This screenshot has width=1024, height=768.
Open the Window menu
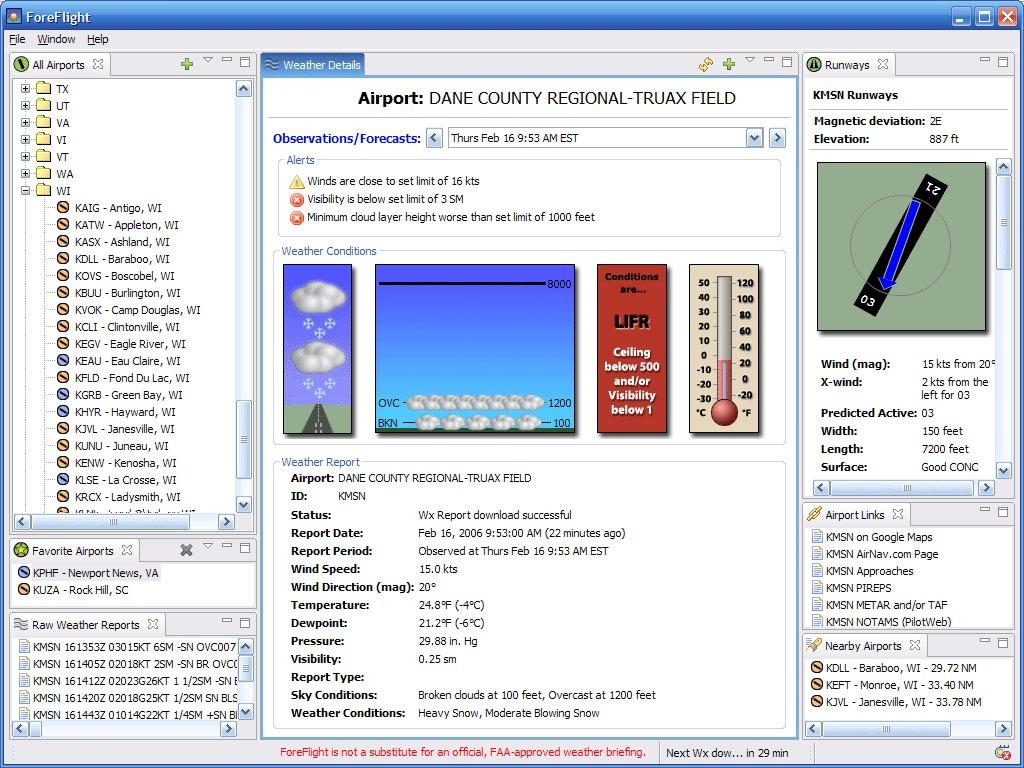56,39
